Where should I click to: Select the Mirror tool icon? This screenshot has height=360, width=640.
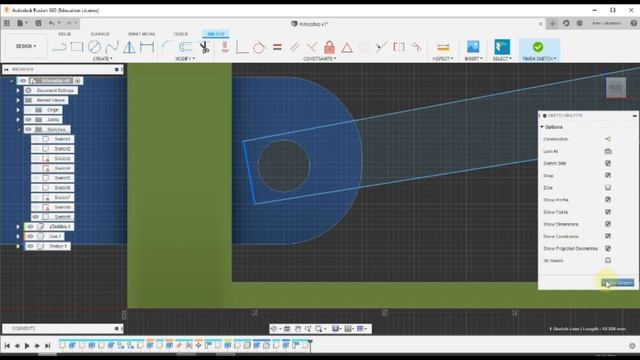click(x=129, y=47)
